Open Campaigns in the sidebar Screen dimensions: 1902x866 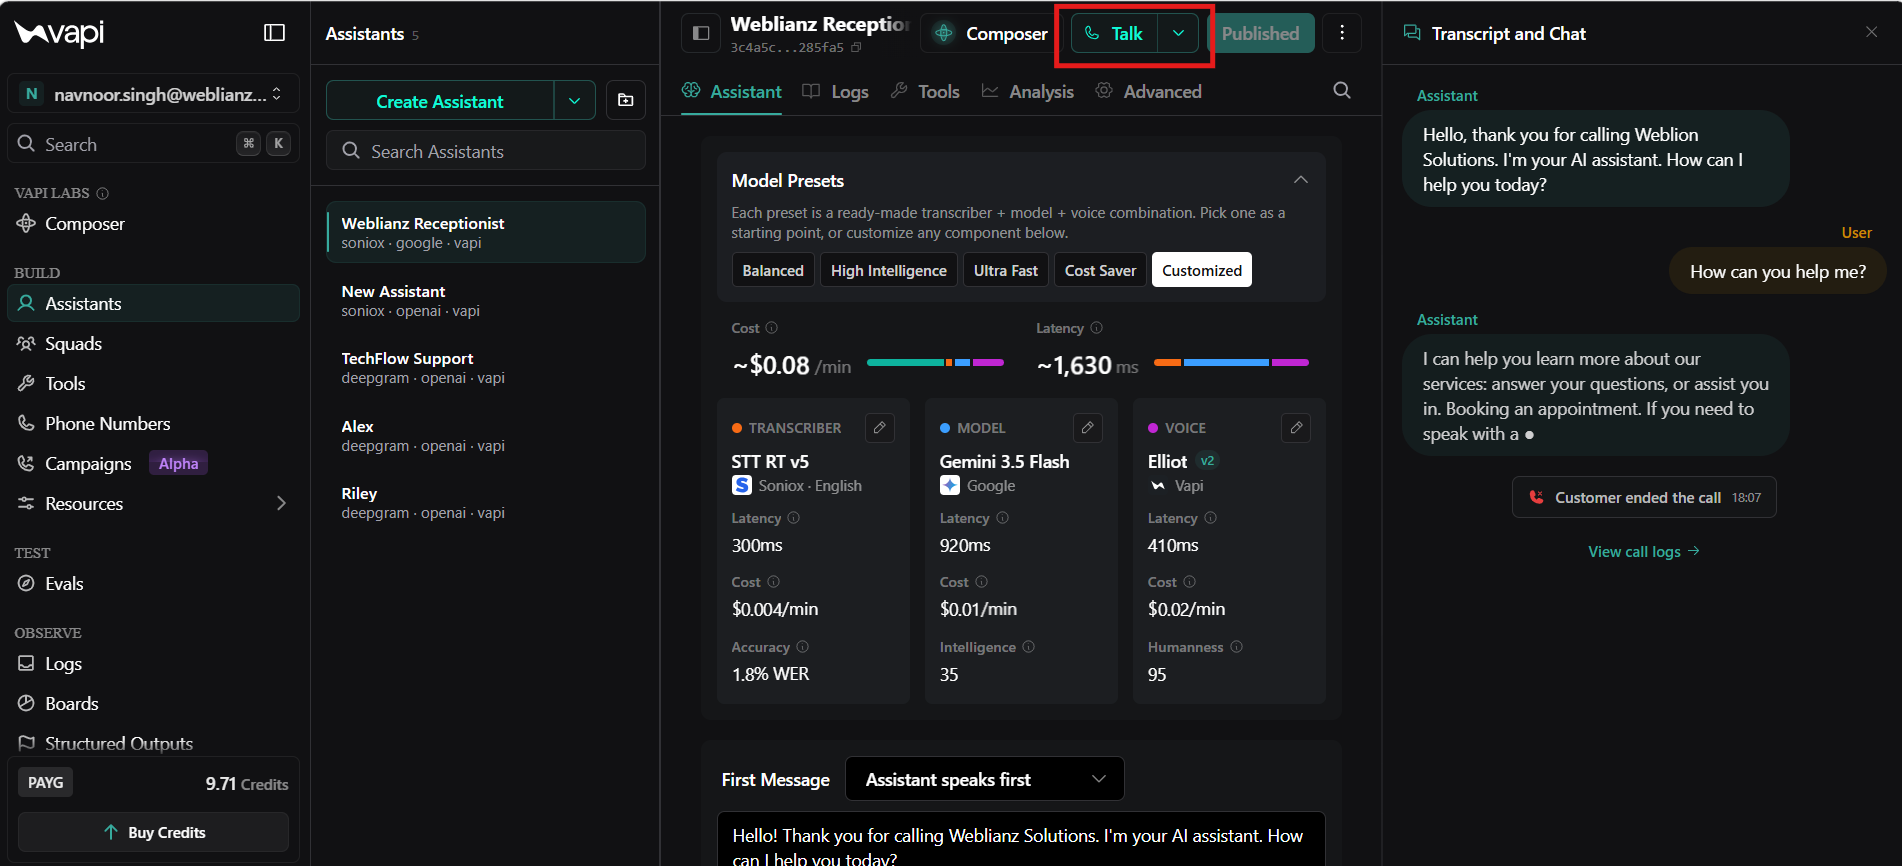pyautogui.click(x=153, y=464)
